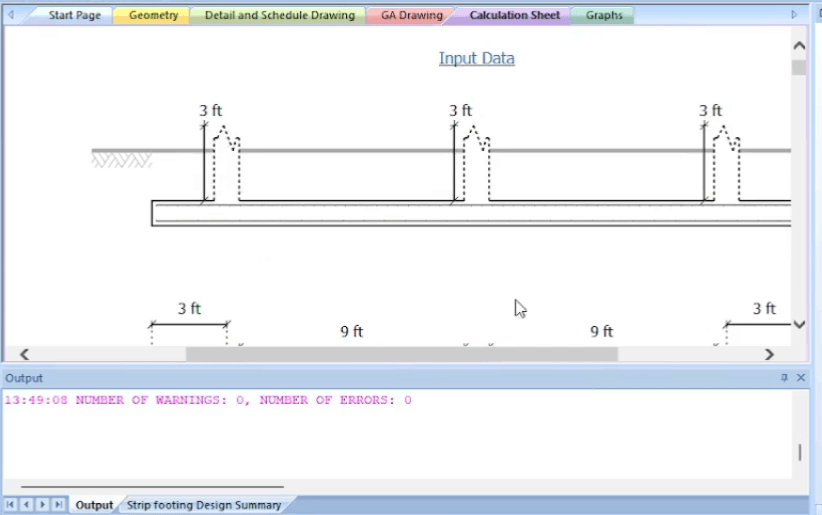Go to the Graphs tab
The image size is (822, 515).
tap(604, 16)
